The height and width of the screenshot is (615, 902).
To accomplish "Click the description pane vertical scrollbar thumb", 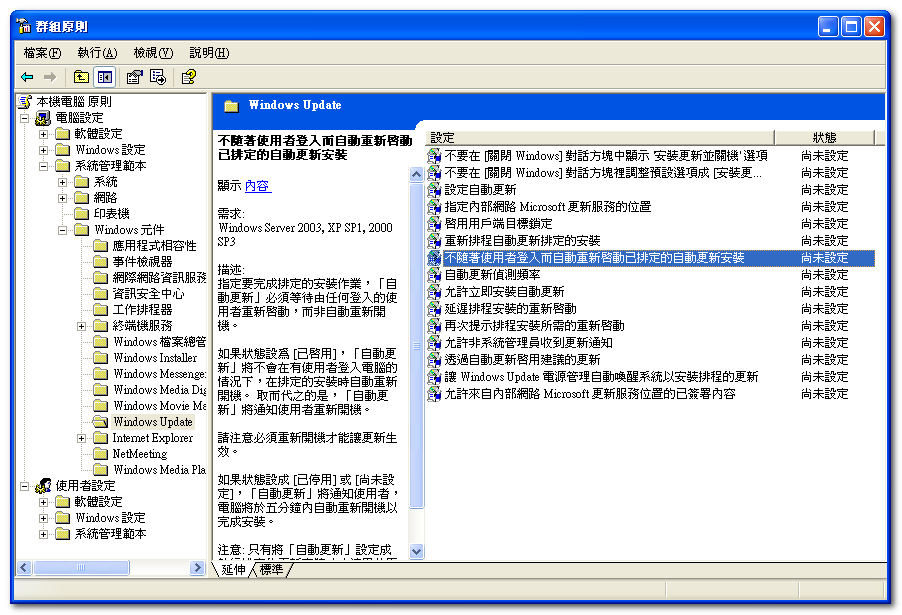I will coord(416,346).
